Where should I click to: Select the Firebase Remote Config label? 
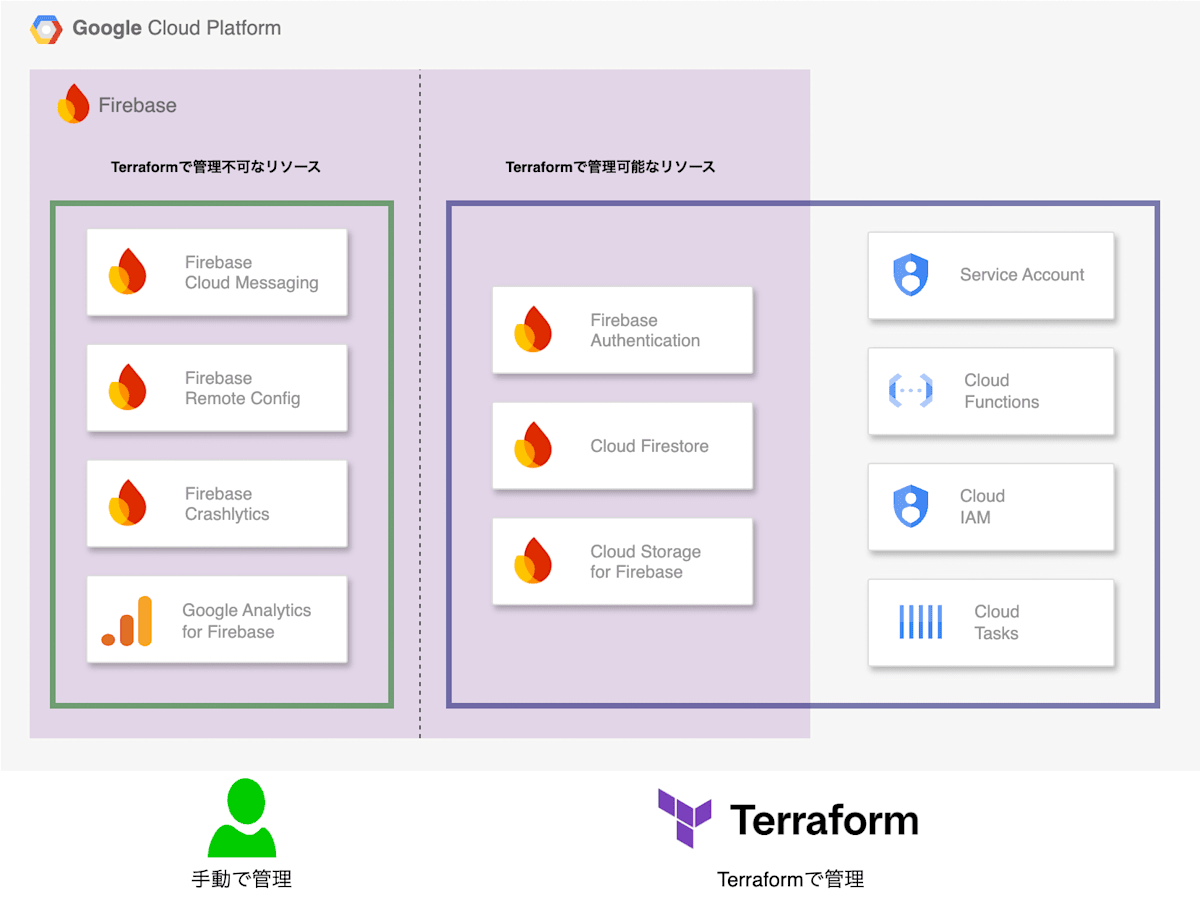[x=242, y=388]
